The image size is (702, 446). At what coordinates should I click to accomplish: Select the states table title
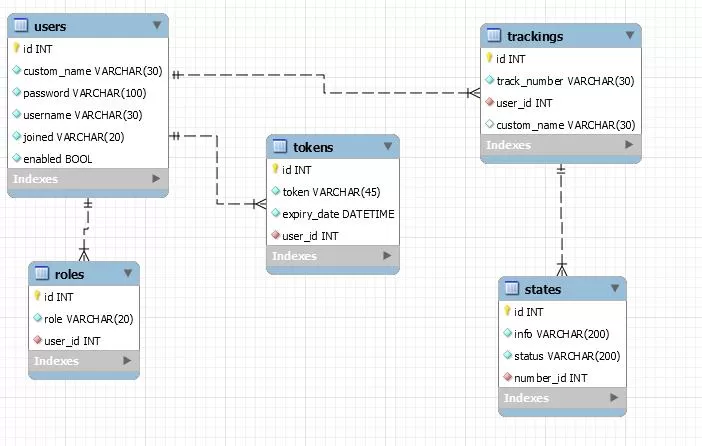543,289
